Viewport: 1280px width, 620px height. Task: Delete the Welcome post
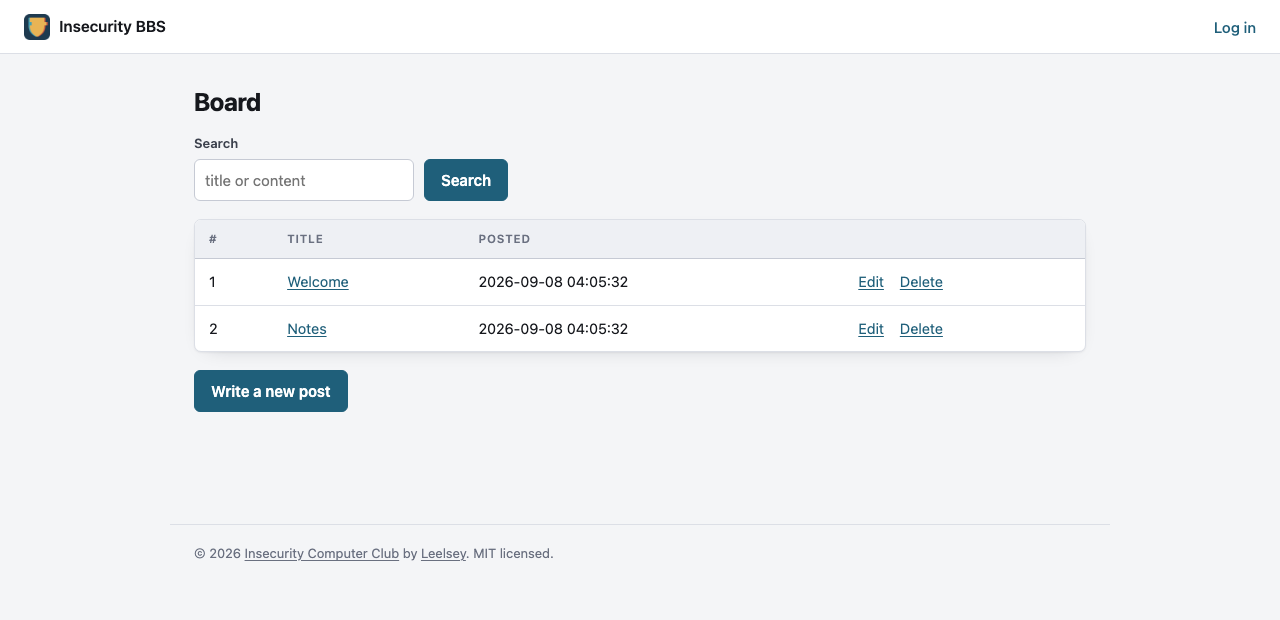(x=921, y=282)
